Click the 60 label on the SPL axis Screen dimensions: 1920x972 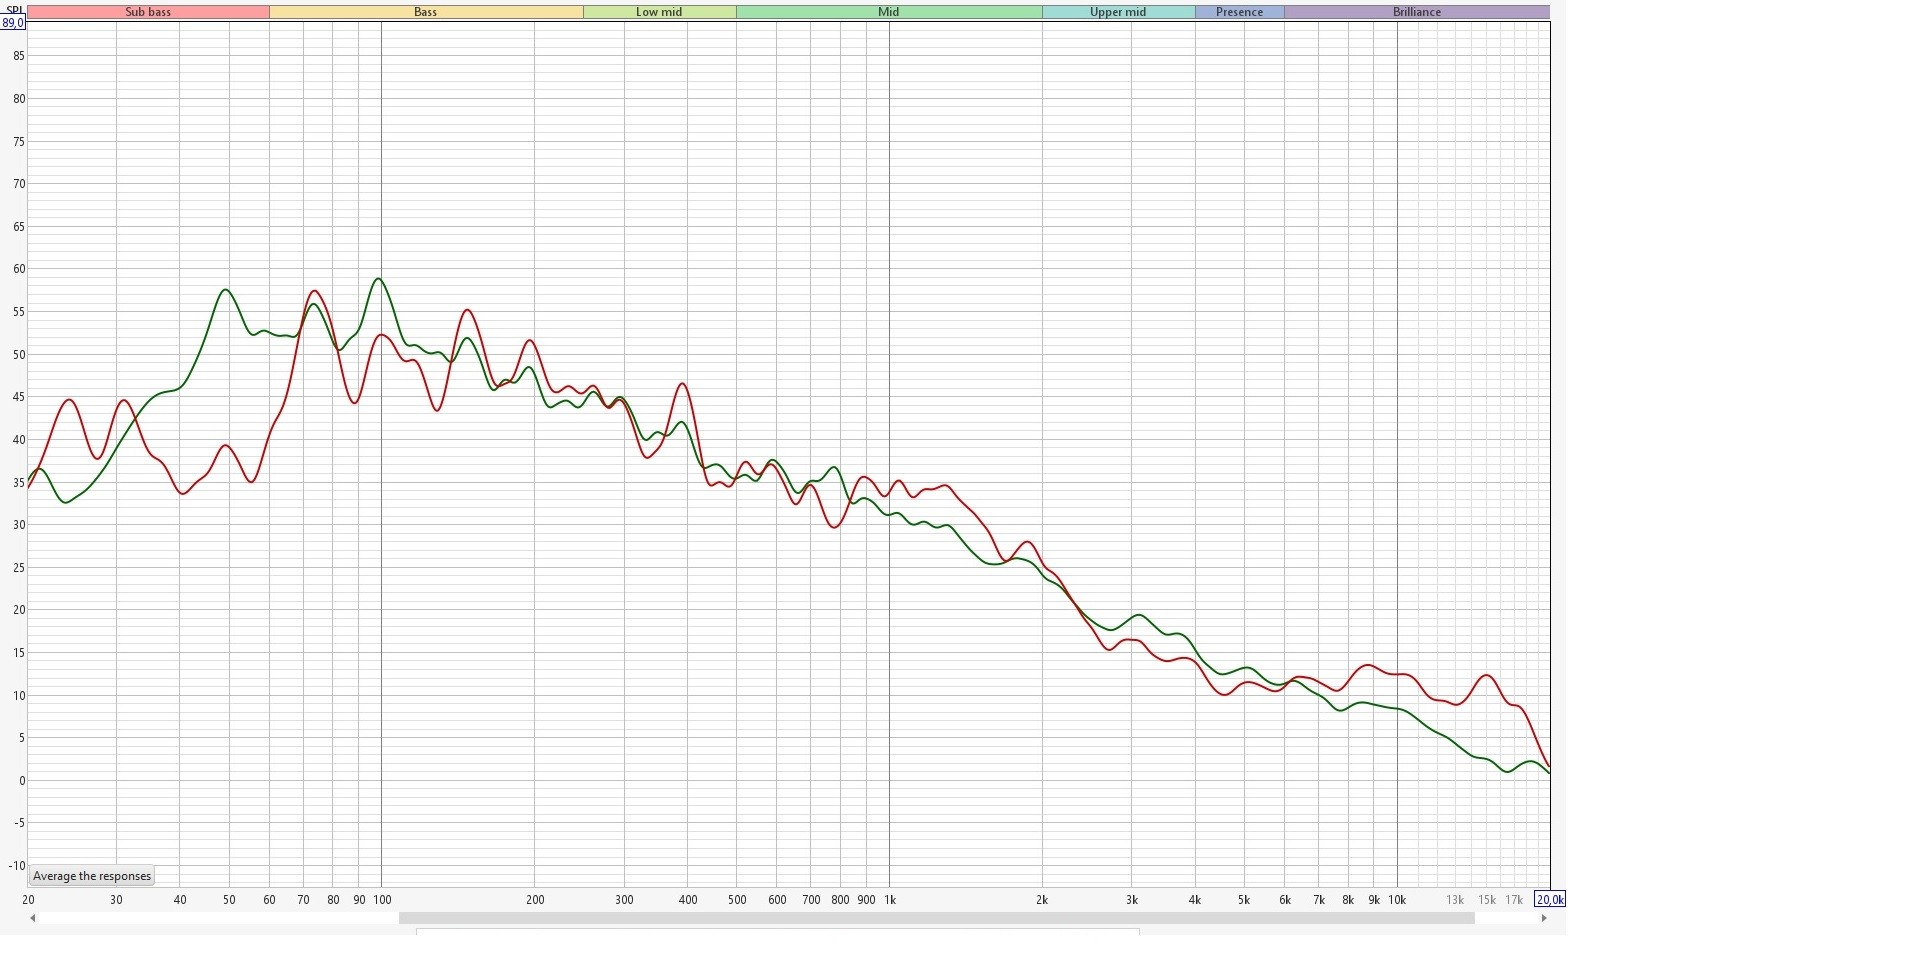tap(19, 269)
